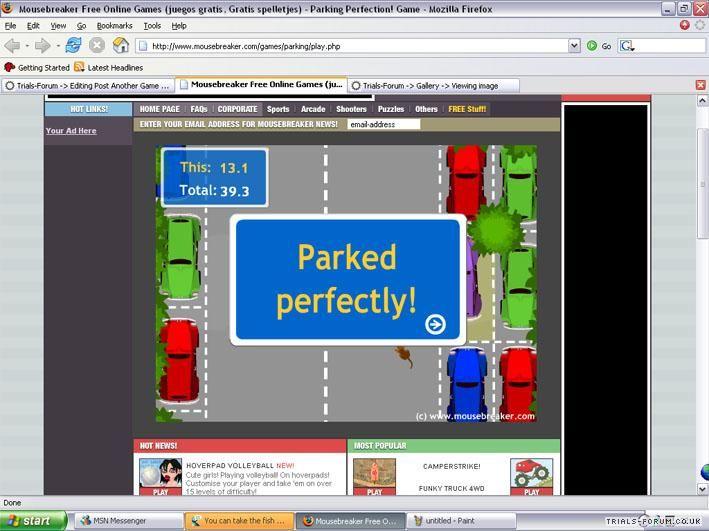Open the Tools menu

point(152,26)
